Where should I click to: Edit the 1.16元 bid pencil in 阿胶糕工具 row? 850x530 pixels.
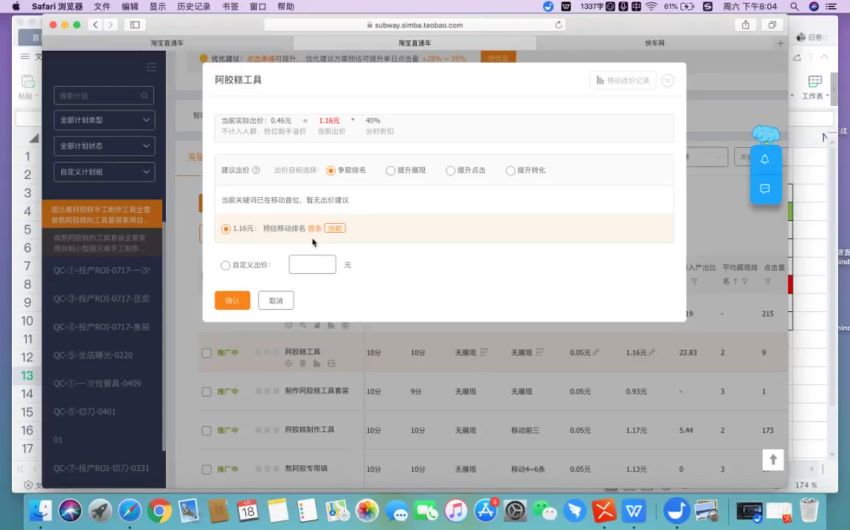click(x=652, y=352)
